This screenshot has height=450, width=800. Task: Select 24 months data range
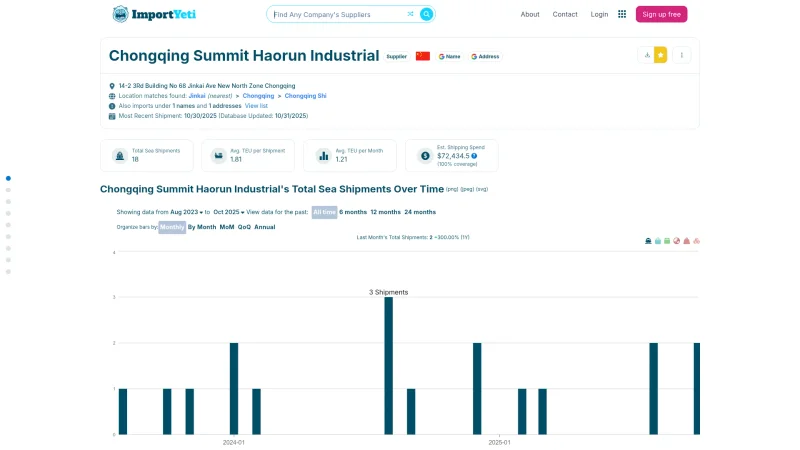(x=420, y=212)
